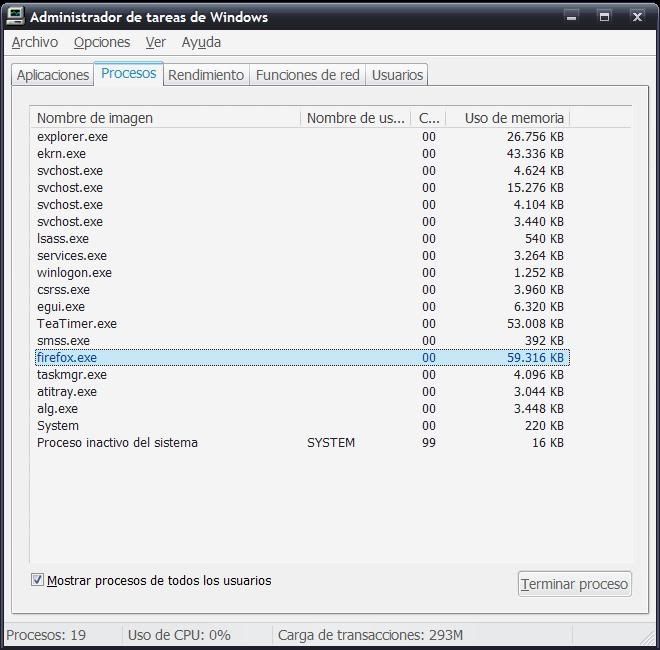
Task: Select the ekrn.exe process
Action: click(302, 154)
